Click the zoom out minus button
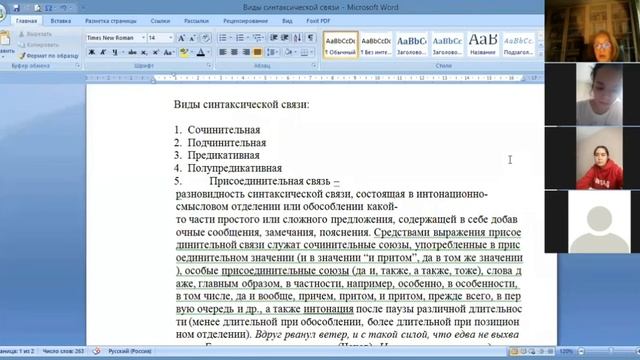 (581, 351)
